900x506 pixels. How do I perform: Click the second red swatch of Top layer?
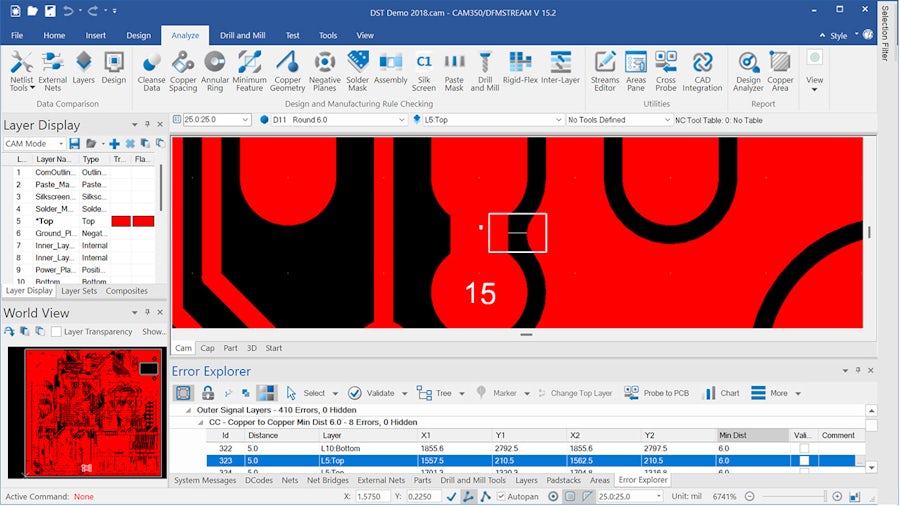coord(143,221)
